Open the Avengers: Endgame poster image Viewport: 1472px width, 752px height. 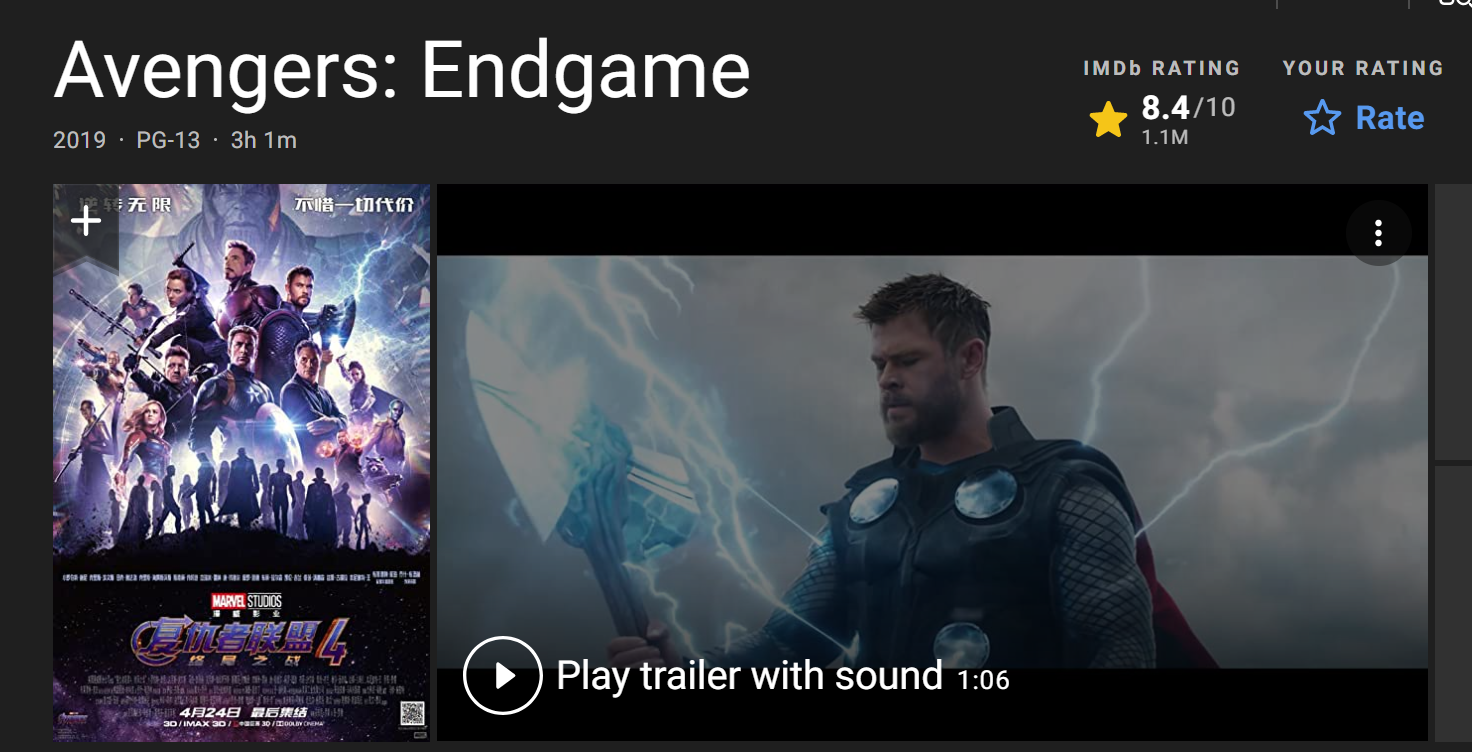[242, 462]
